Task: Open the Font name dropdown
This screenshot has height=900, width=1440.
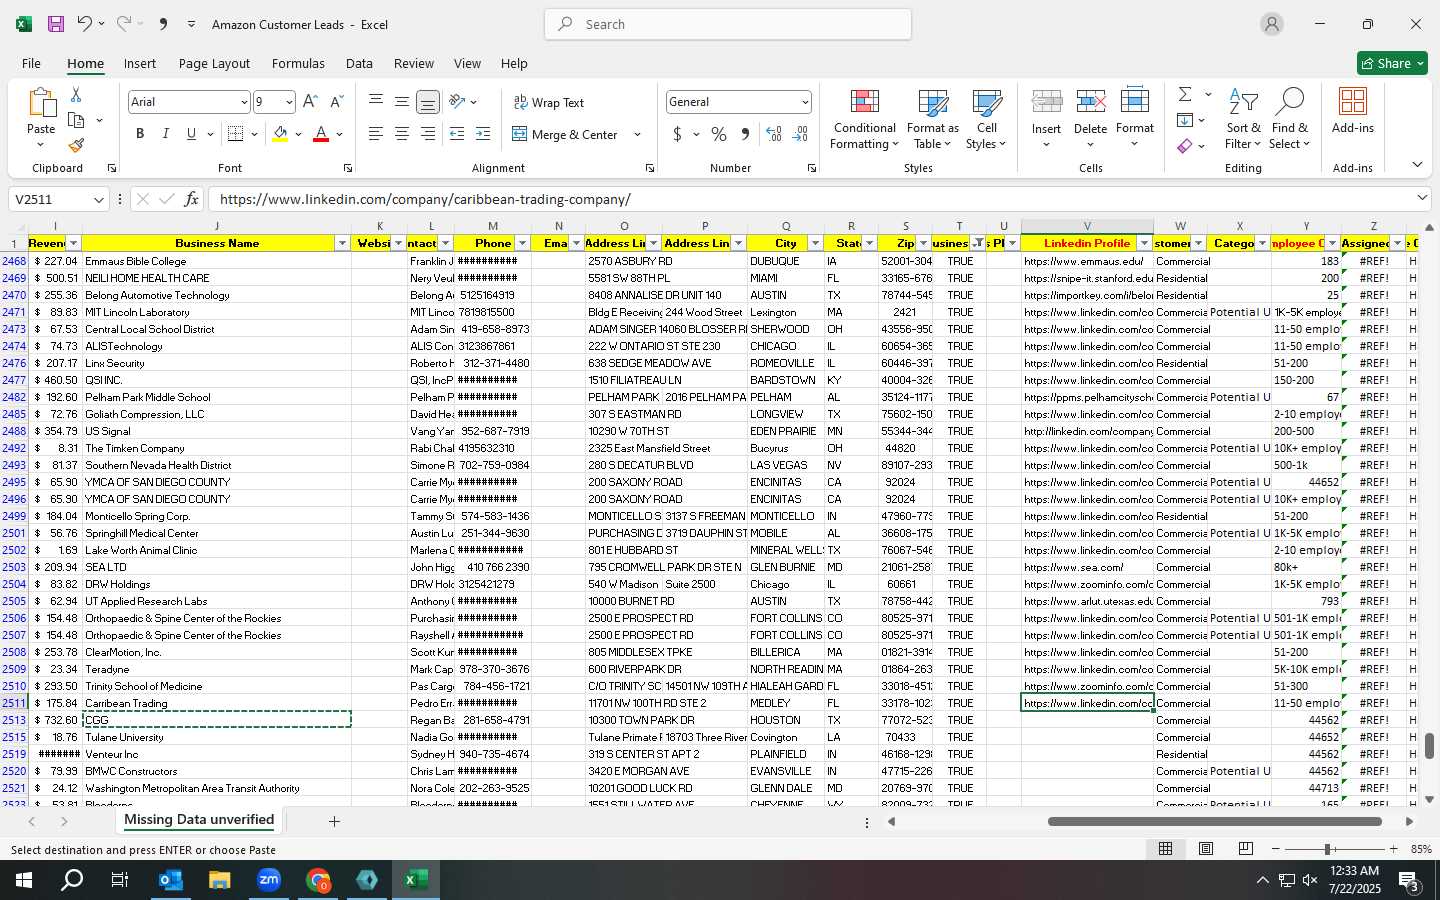Action: click(x=243, y=102)
